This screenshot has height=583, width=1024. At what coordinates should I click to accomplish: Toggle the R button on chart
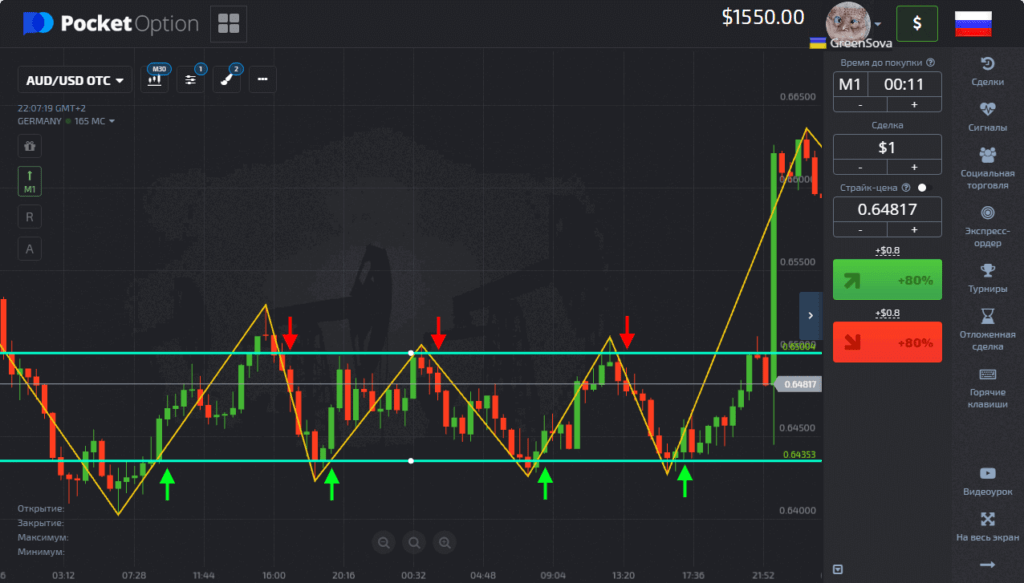coord(30,216)
